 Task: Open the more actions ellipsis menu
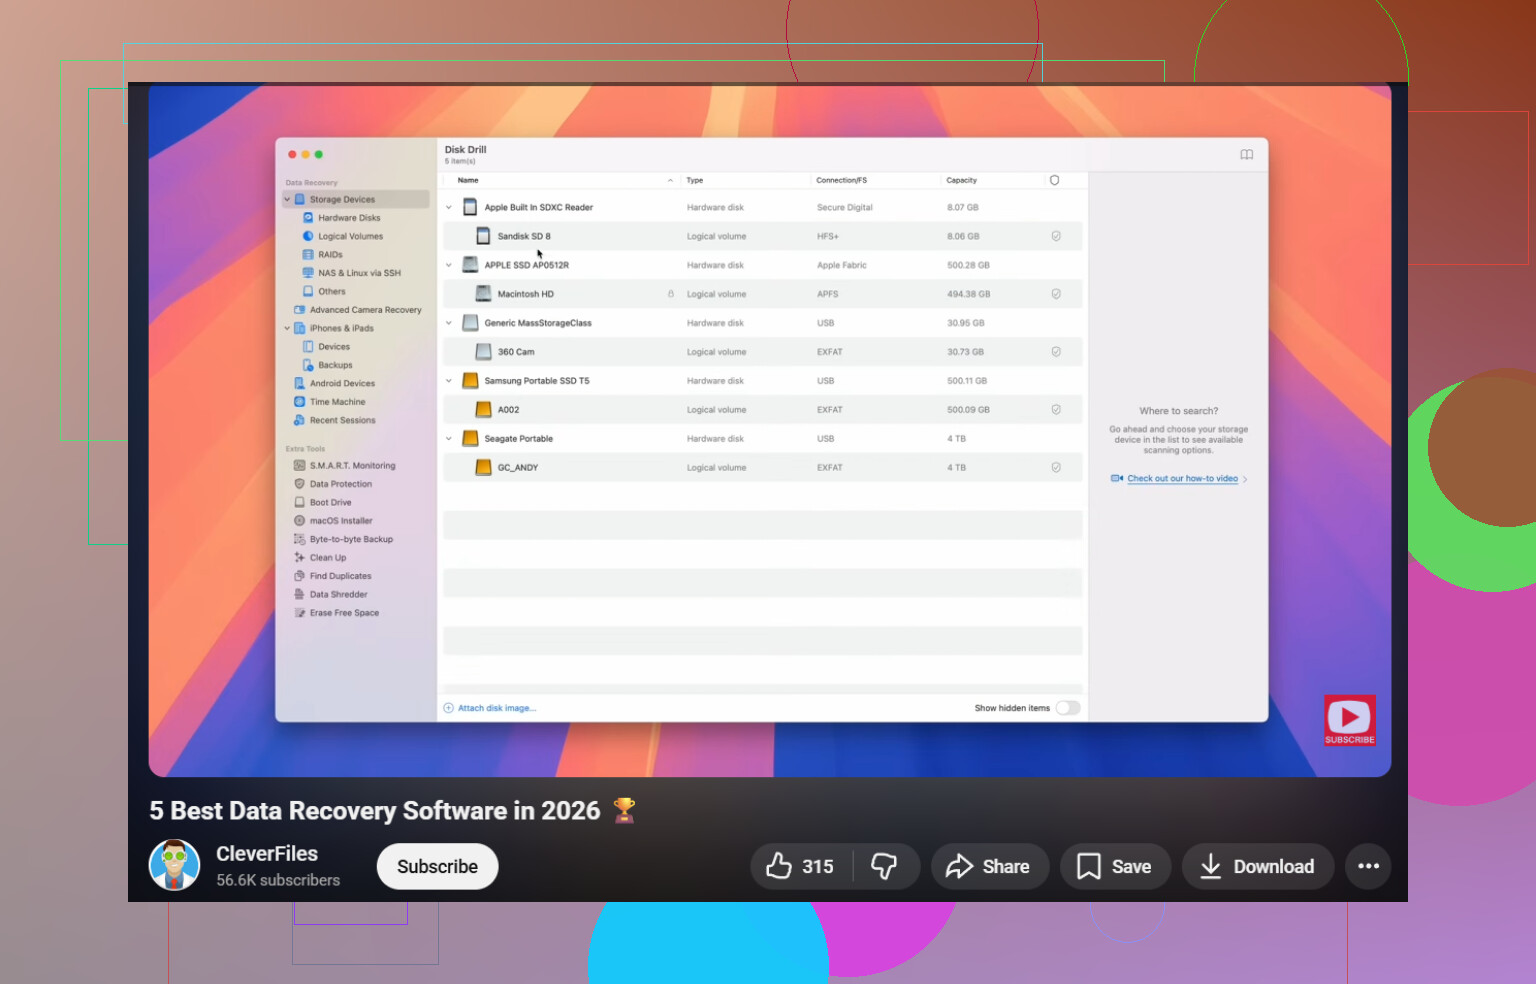click(x=1369, y=866)
